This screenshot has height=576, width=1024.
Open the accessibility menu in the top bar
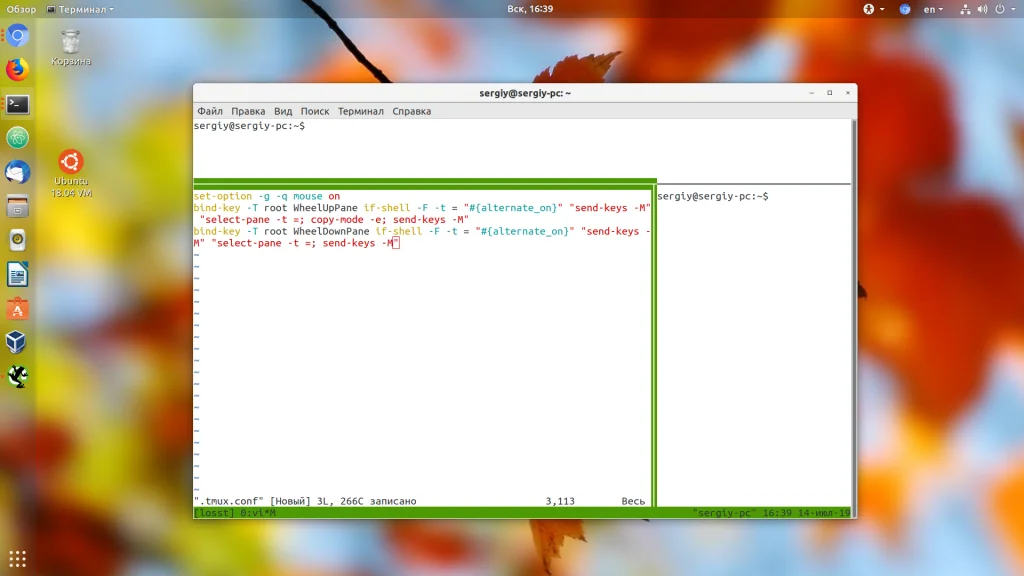pos(869,9)
